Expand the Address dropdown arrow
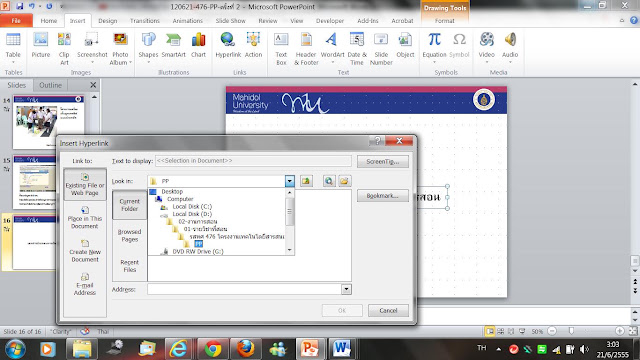Screen dimensions: 640x360 tap(346, 289)
